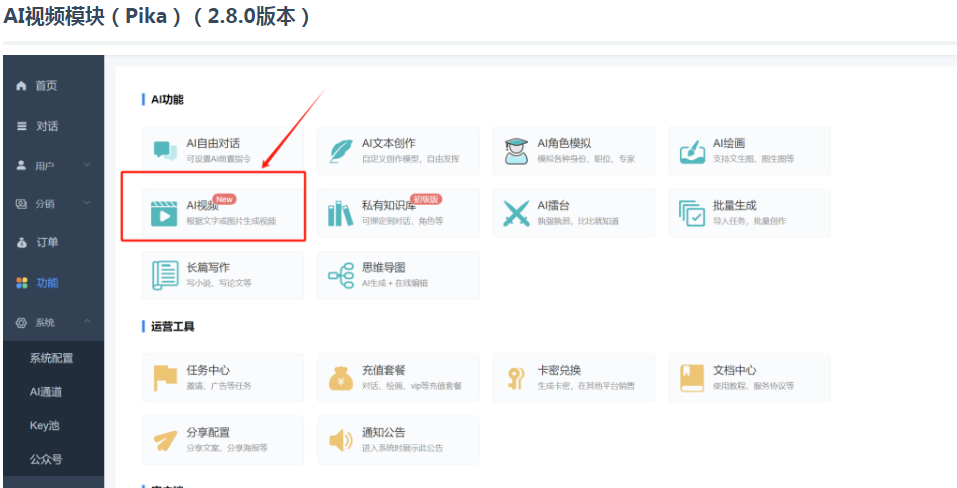Open the AI文本创作 card title
This screenshot has height=488, width=957.
[389, 143]
